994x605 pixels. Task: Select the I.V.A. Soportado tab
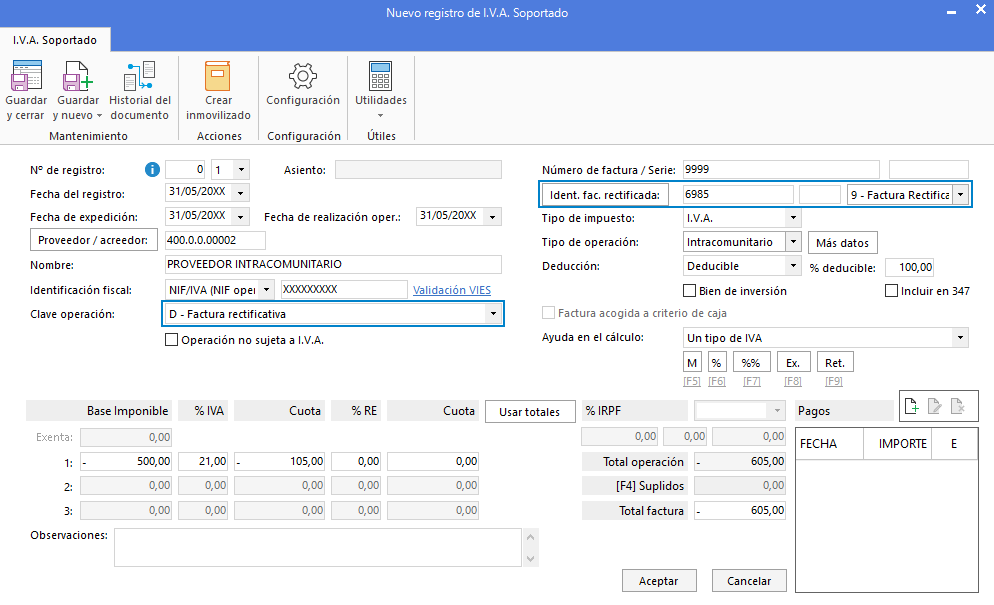55,40
